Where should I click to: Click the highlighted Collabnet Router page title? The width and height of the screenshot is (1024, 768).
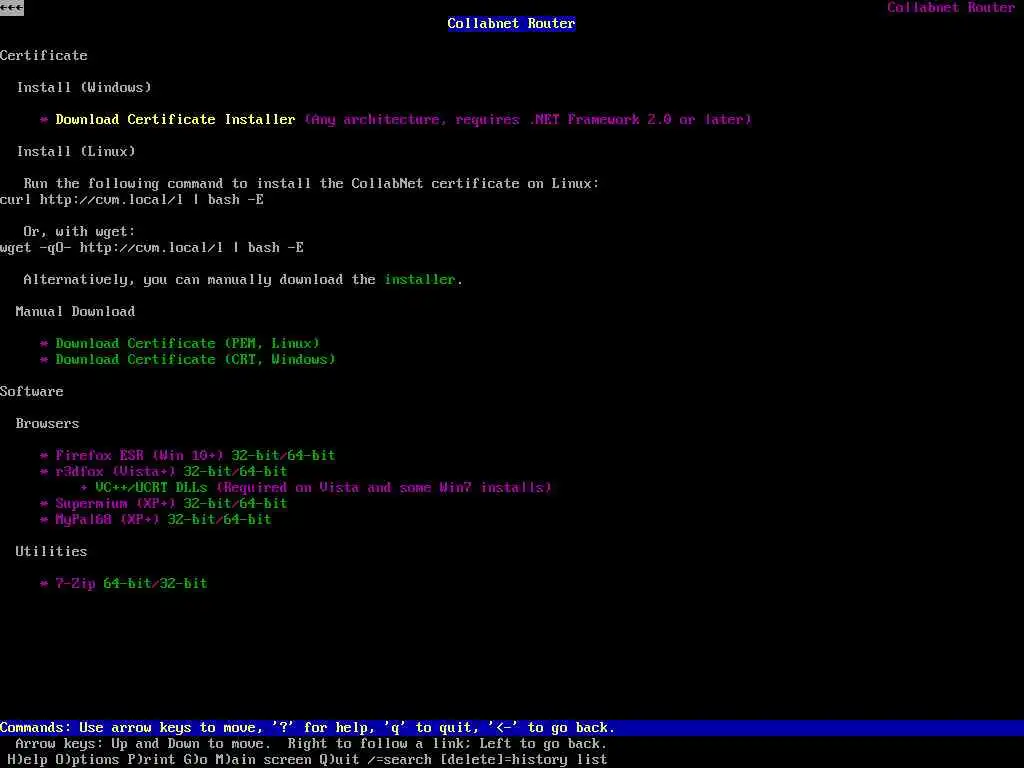click(511, 24)
